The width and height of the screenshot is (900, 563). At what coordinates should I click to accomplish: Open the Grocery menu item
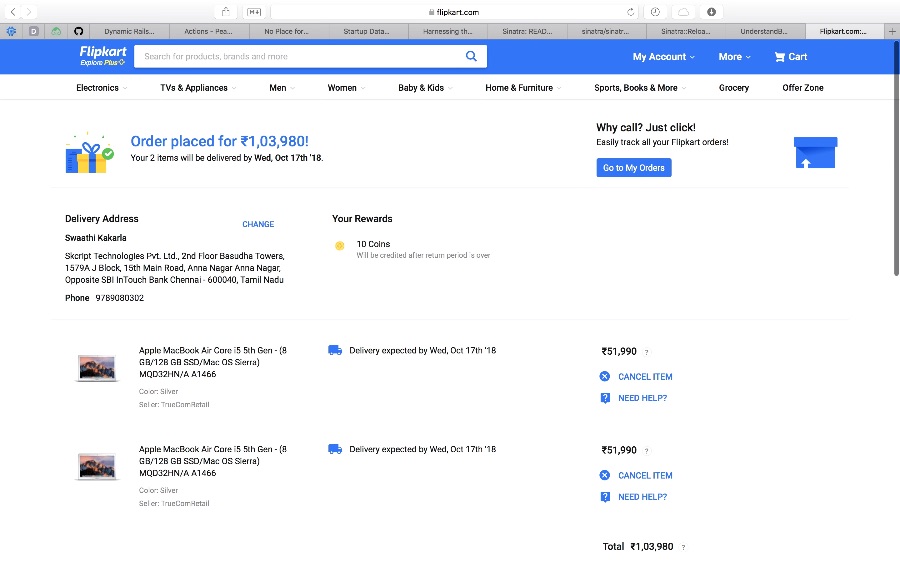pos(734,88)
